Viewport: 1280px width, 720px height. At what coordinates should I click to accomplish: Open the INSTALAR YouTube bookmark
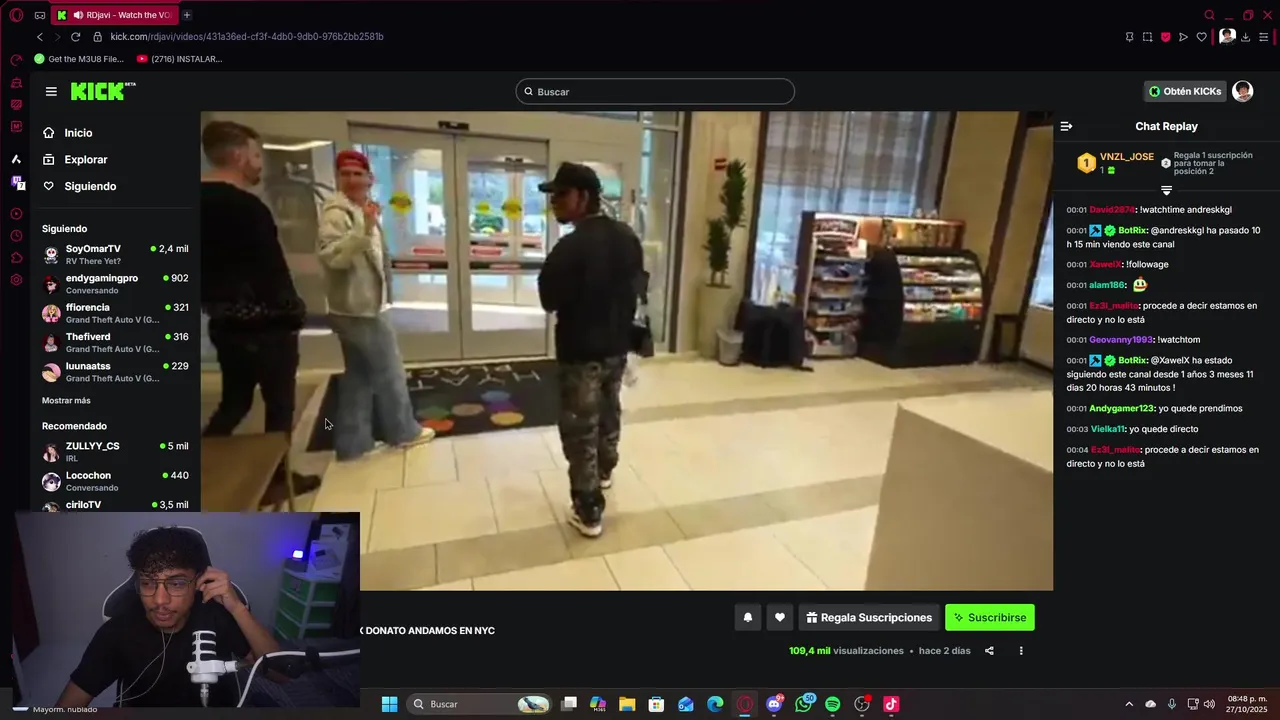(179, 59)
